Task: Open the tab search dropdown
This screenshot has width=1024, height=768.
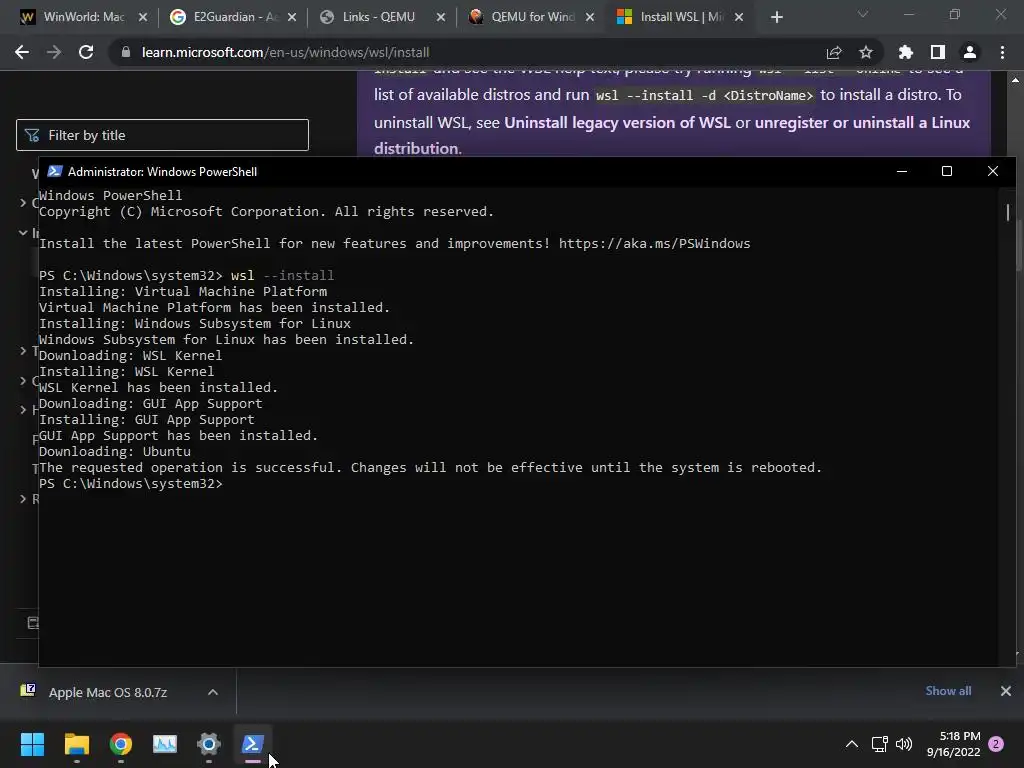Action: coord(863,14)
